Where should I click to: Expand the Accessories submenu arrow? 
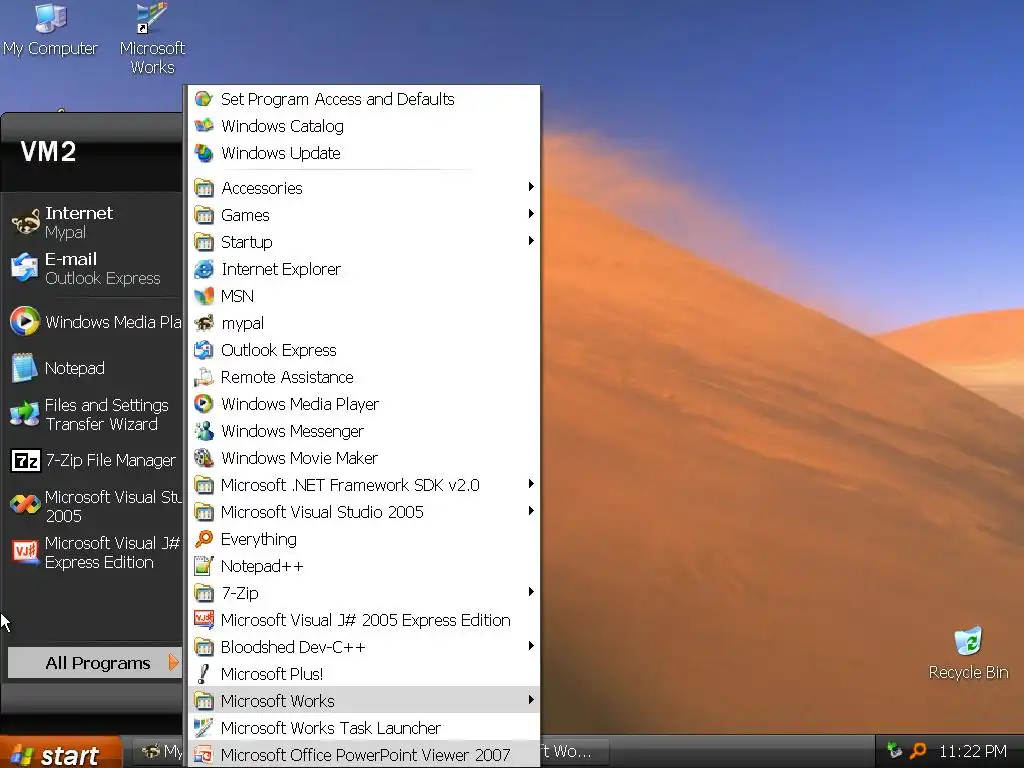[x=531, y=187]
